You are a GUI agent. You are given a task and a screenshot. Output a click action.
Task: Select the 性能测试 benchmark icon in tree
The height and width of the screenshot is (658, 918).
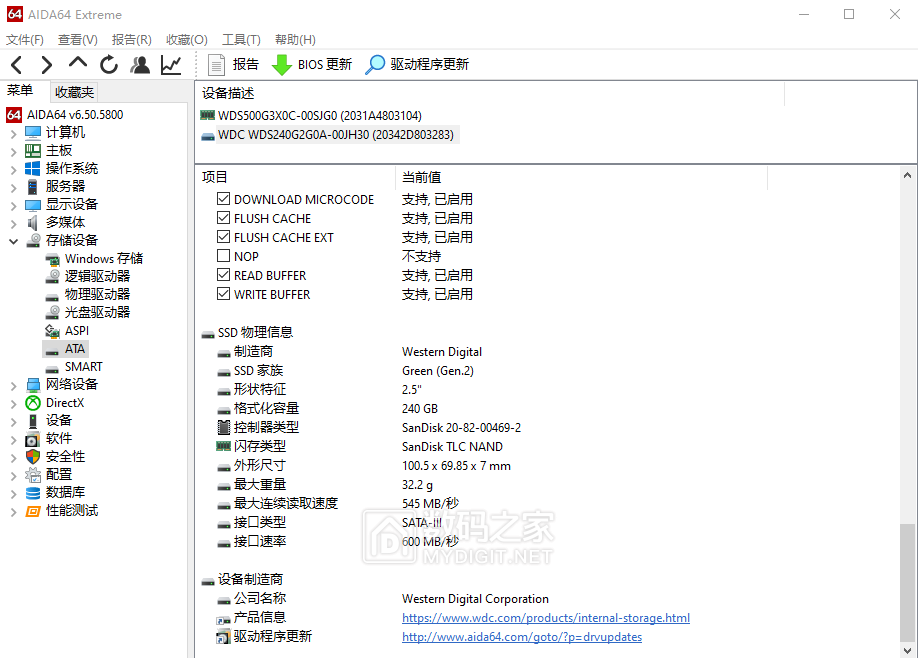33,511
